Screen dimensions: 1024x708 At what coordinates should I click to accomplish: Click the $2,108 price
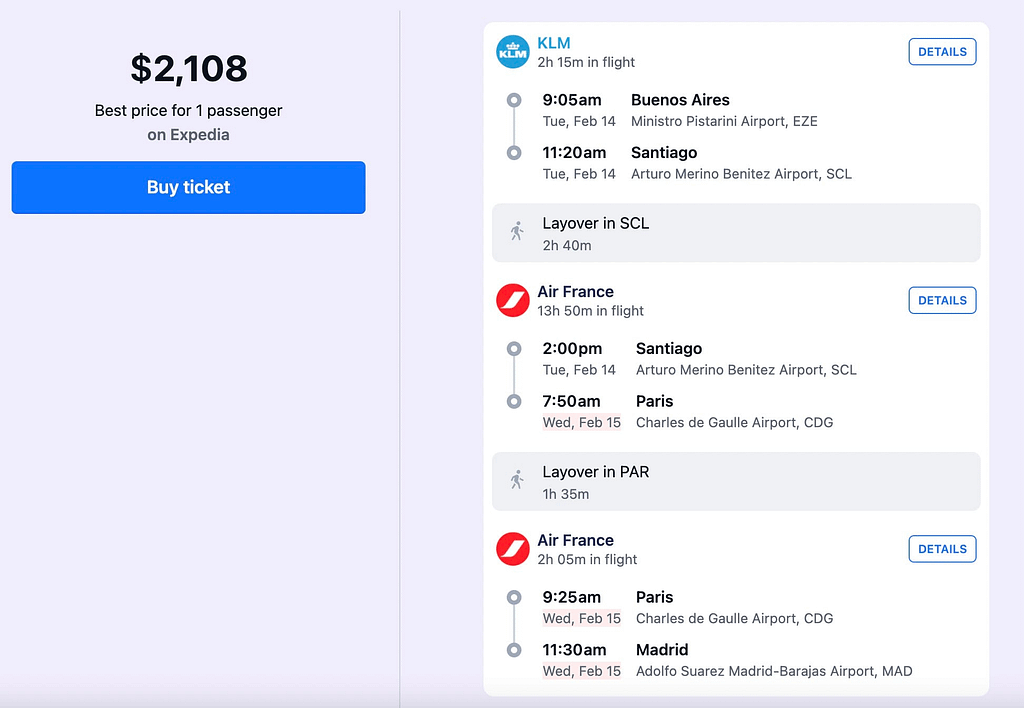[x=189, y=69]
